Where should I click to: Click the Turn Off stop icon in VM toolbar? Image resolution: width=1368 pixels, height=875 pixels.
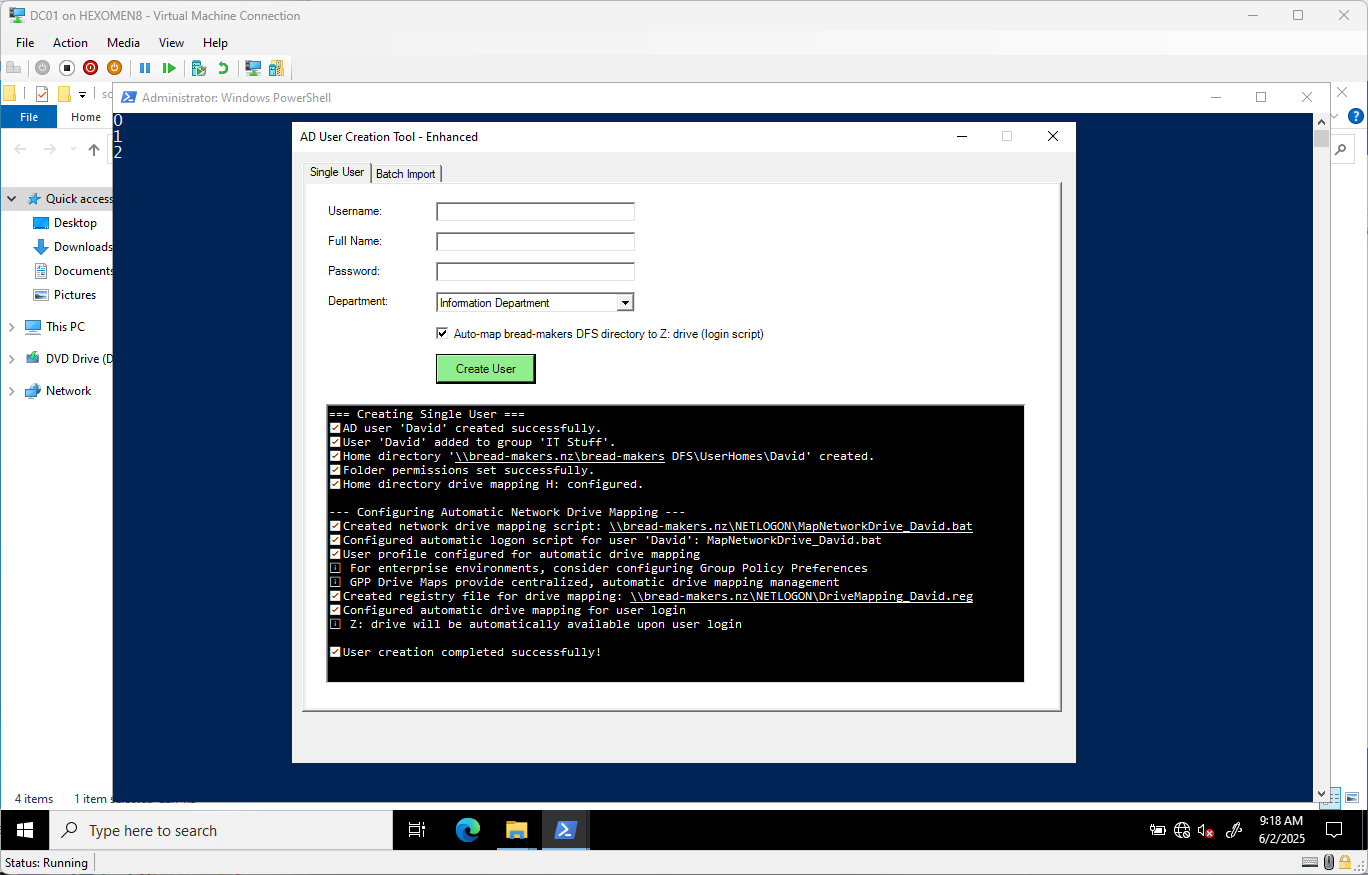pyautogui.click(x=67, y=68)
